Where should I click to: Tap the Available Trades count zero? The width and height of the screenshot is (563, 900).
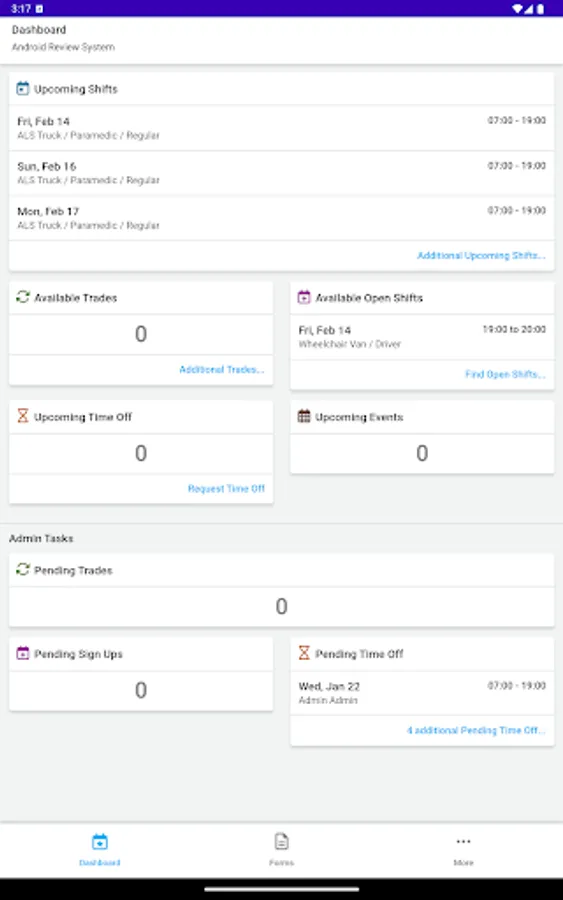click(141, 333)
